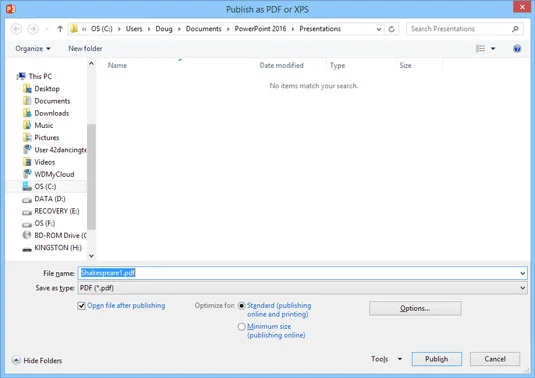Click Presentations in the address breadcrumb
Image resolution: width=535 pixels, height=378 pixels.
(320, 29)
